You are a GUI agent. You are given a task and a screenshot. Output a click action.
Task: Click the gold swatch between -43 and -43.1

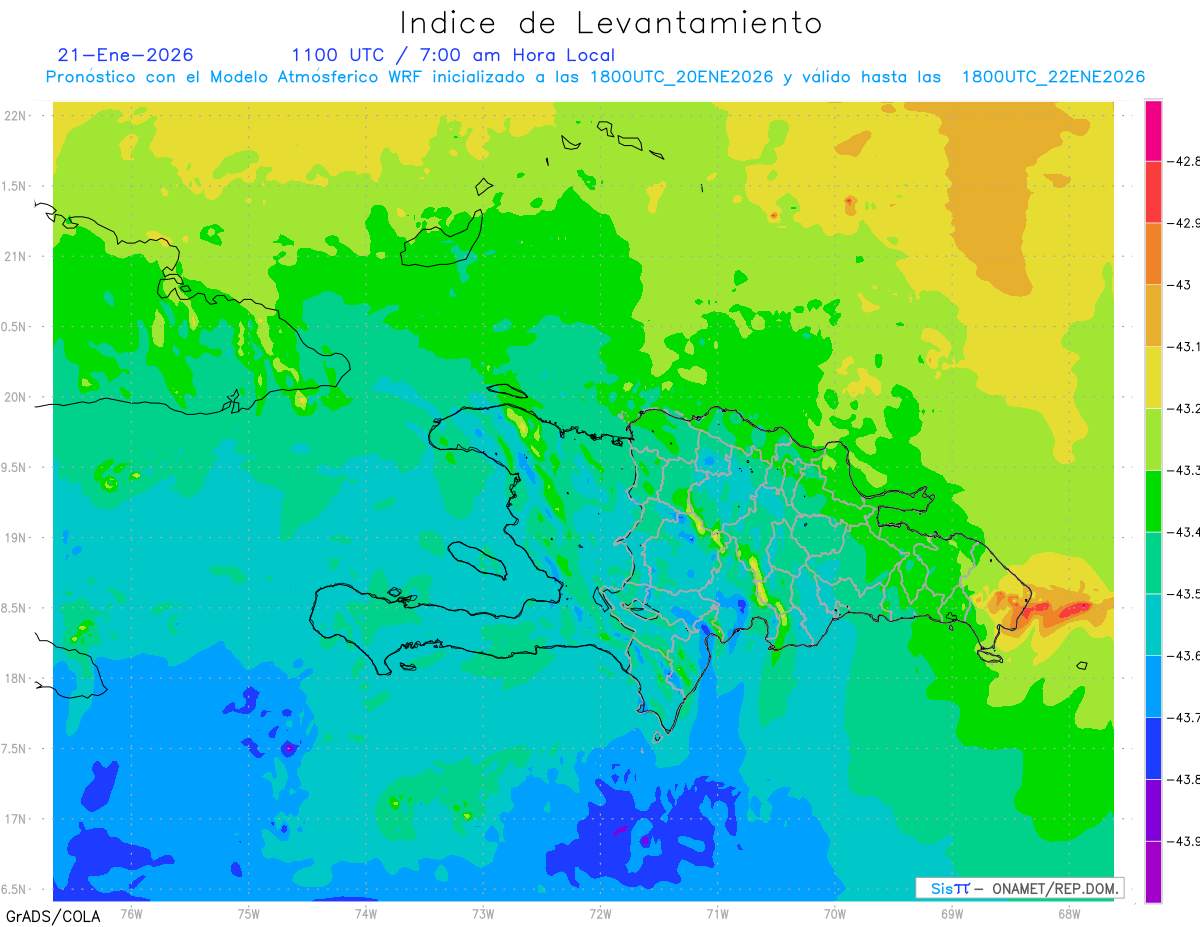pyautogui.click(x=1153, y=316)
